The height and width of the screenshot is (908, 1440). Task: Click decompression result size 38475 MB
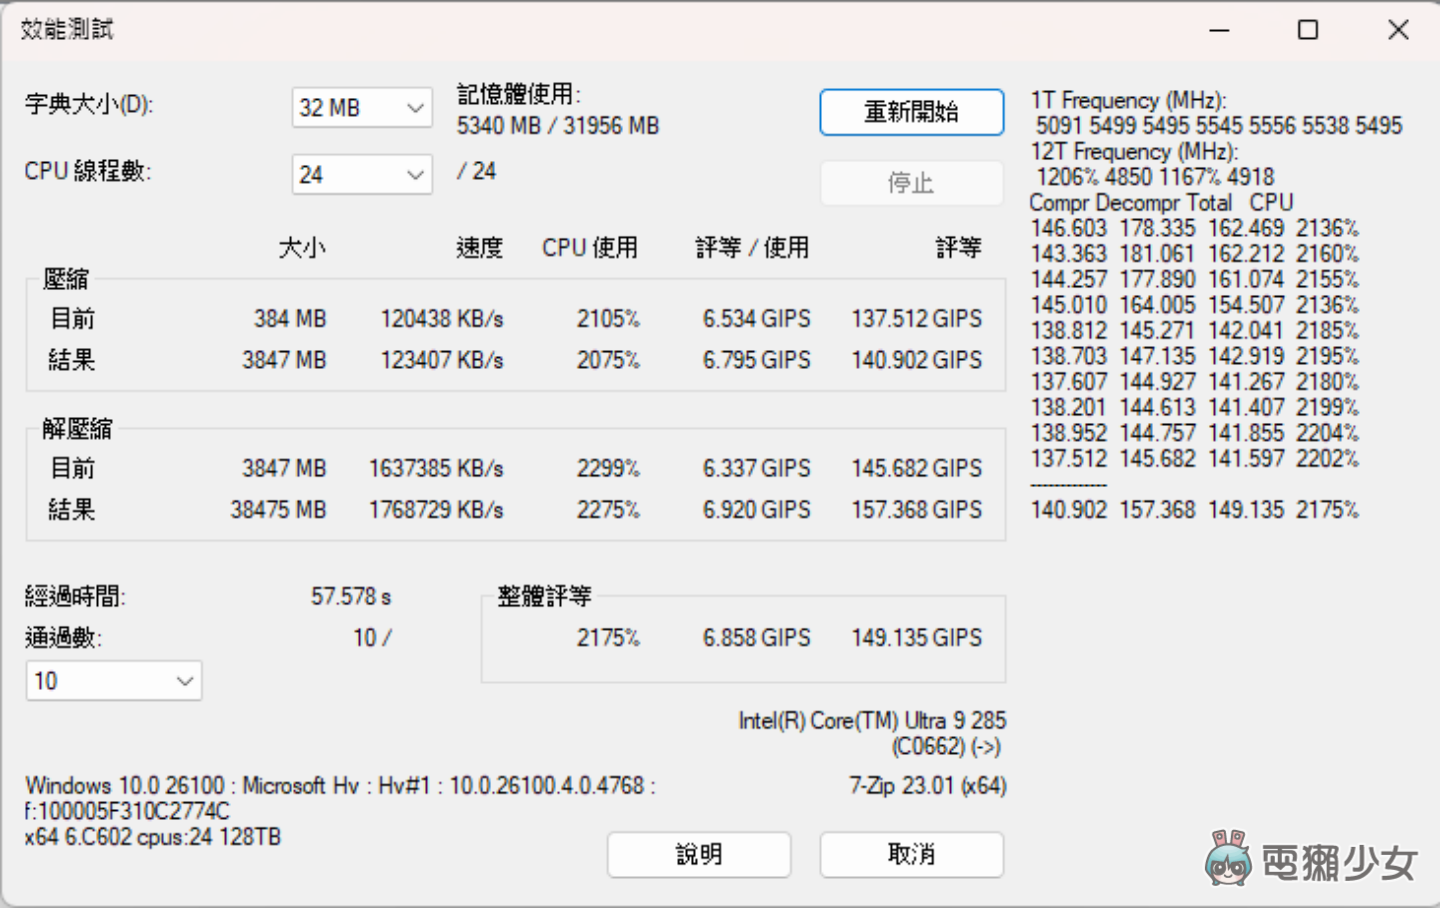coord(279,510)
